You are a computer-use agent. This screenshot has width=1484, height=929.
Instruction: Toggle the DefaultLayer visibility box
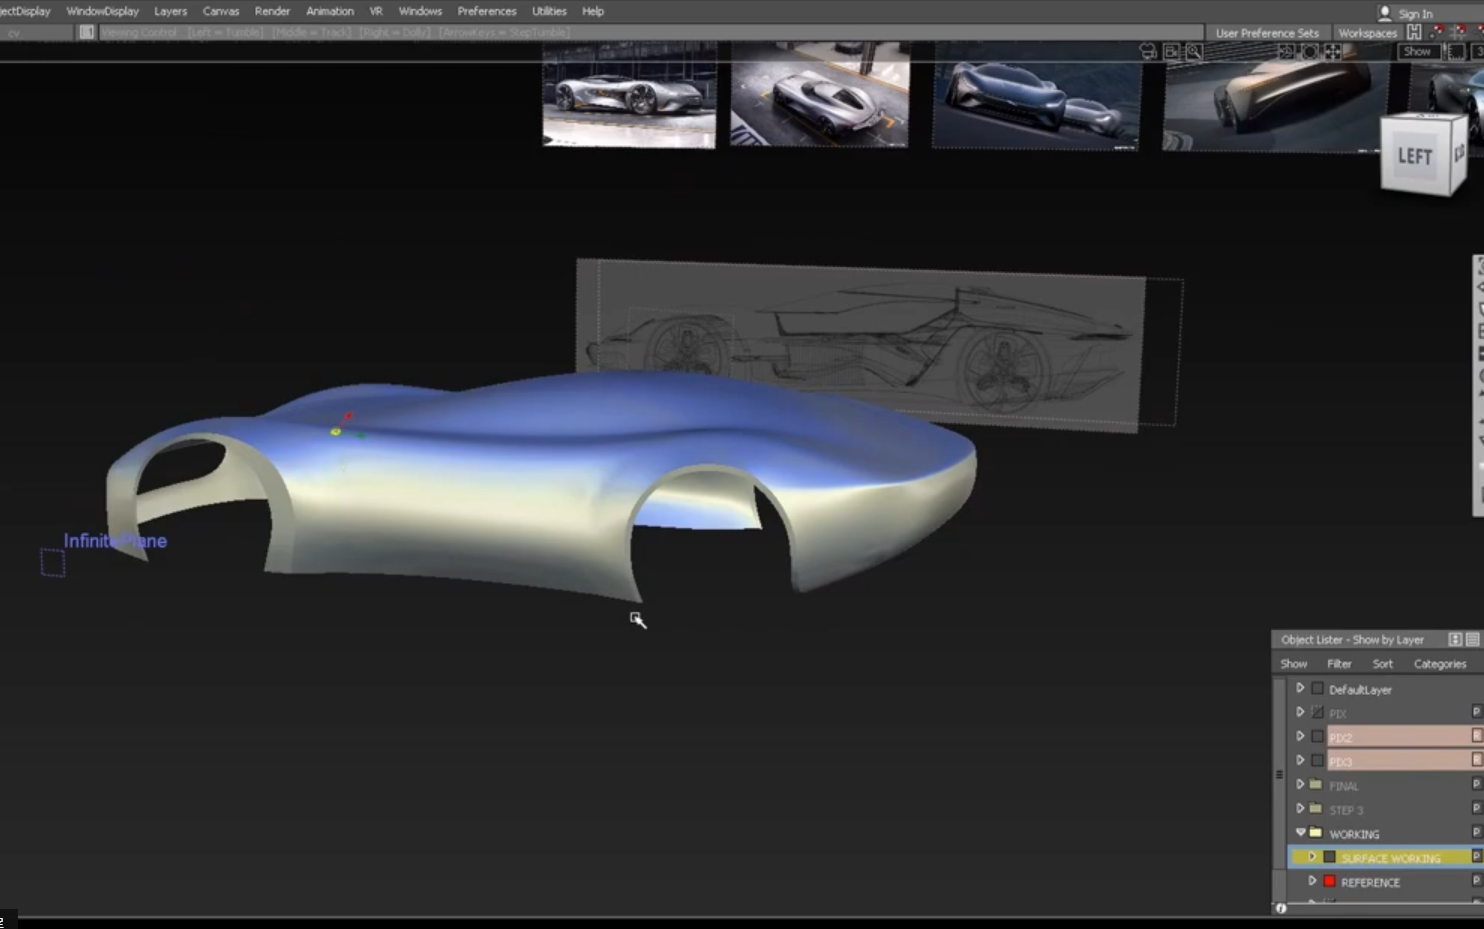1318,689
